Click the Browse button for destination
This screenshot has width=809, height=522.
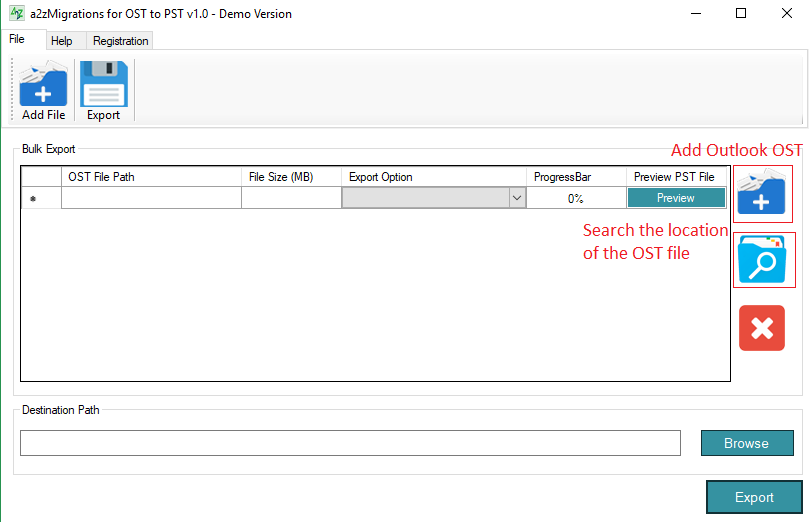click(x=747, y=443)
